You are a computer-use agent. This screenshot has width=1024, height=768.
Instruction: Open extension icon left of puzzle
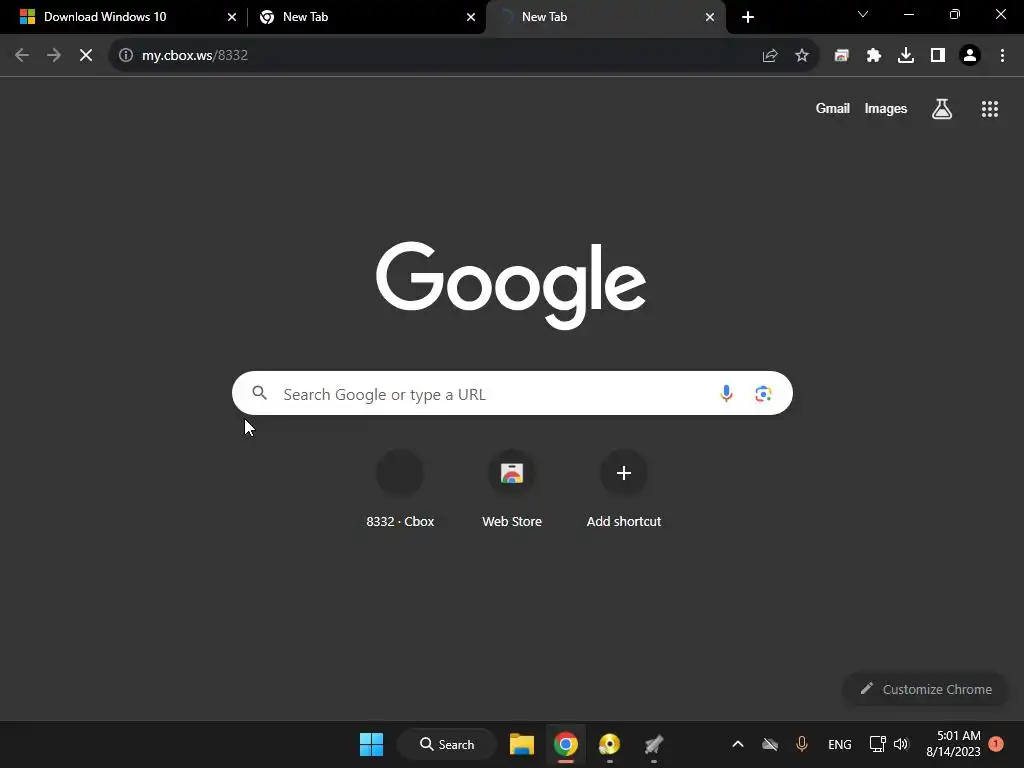(842, 56)
